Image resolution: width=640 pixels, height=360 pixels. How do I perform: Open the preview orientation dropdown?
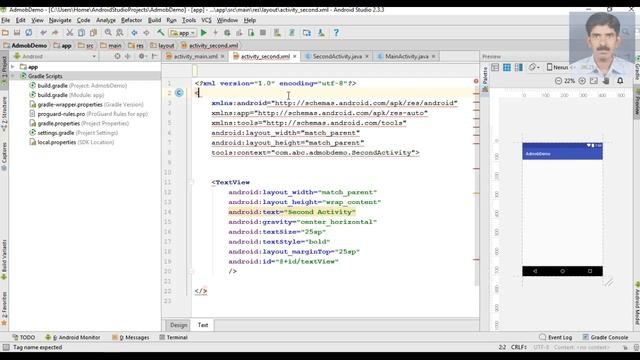[533, 67]
